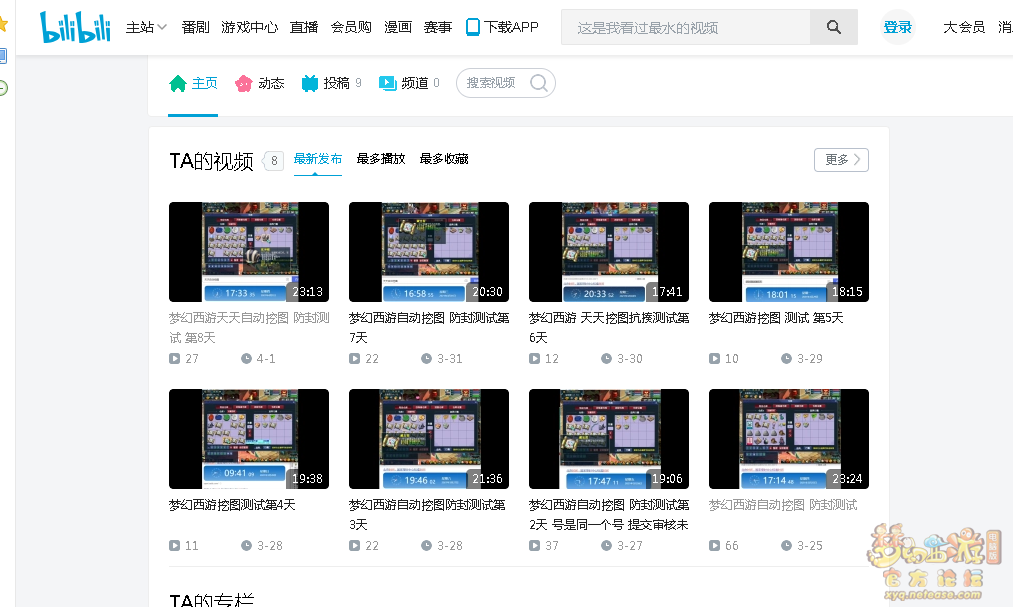Click the last video title 梦幻西游自动挖图 防封测试
This screenshot has width=1013, height=607.
[x=783, y=505]
